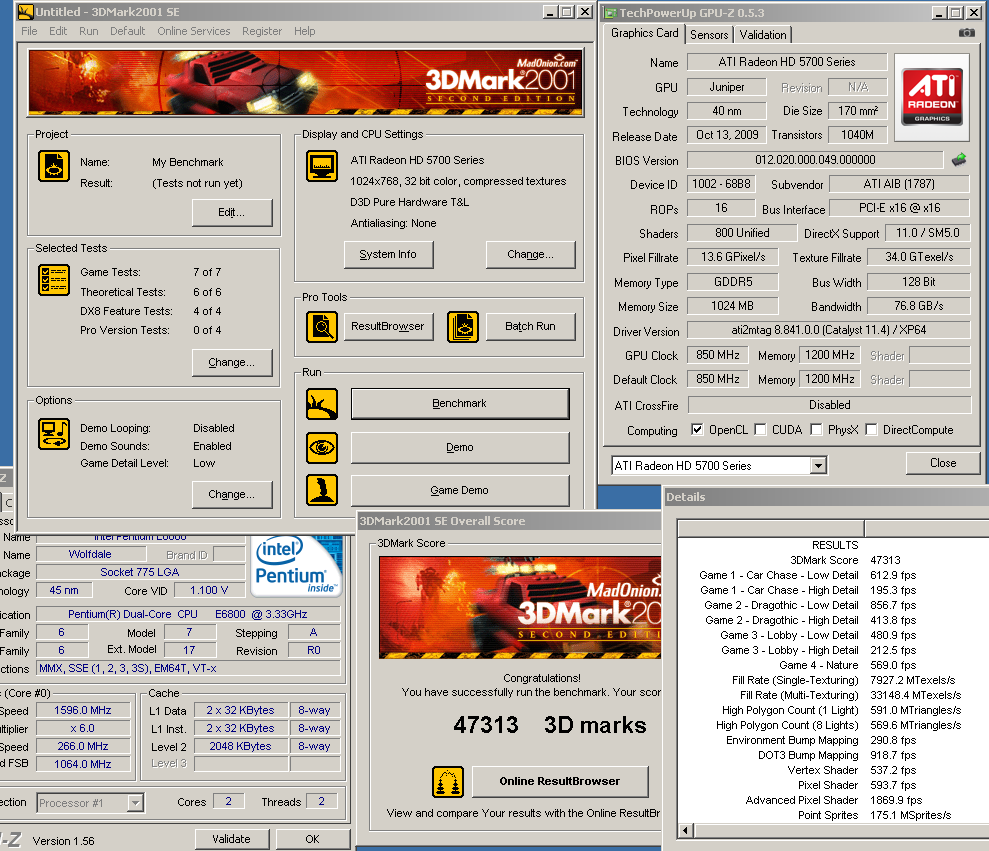This screenshot has height=851, width=989.
Task: Click the Display and CPU Settings monitor icon
Action: 322,167
